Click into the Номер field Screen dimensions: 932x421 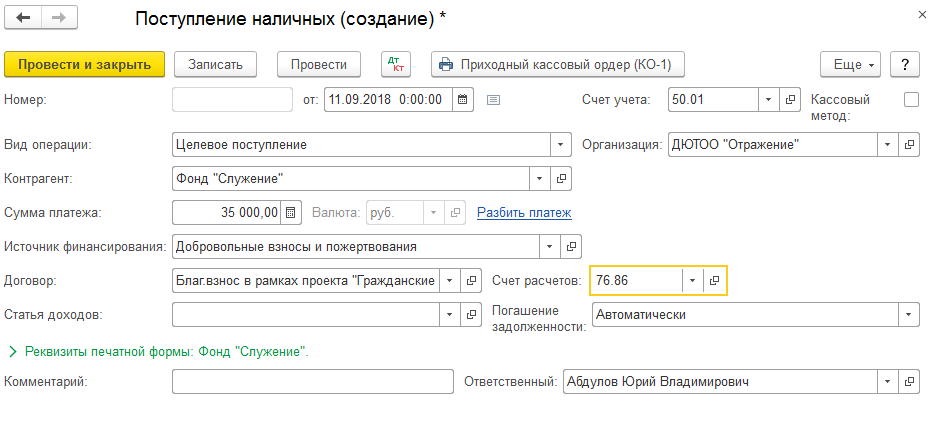click(232, 100)
